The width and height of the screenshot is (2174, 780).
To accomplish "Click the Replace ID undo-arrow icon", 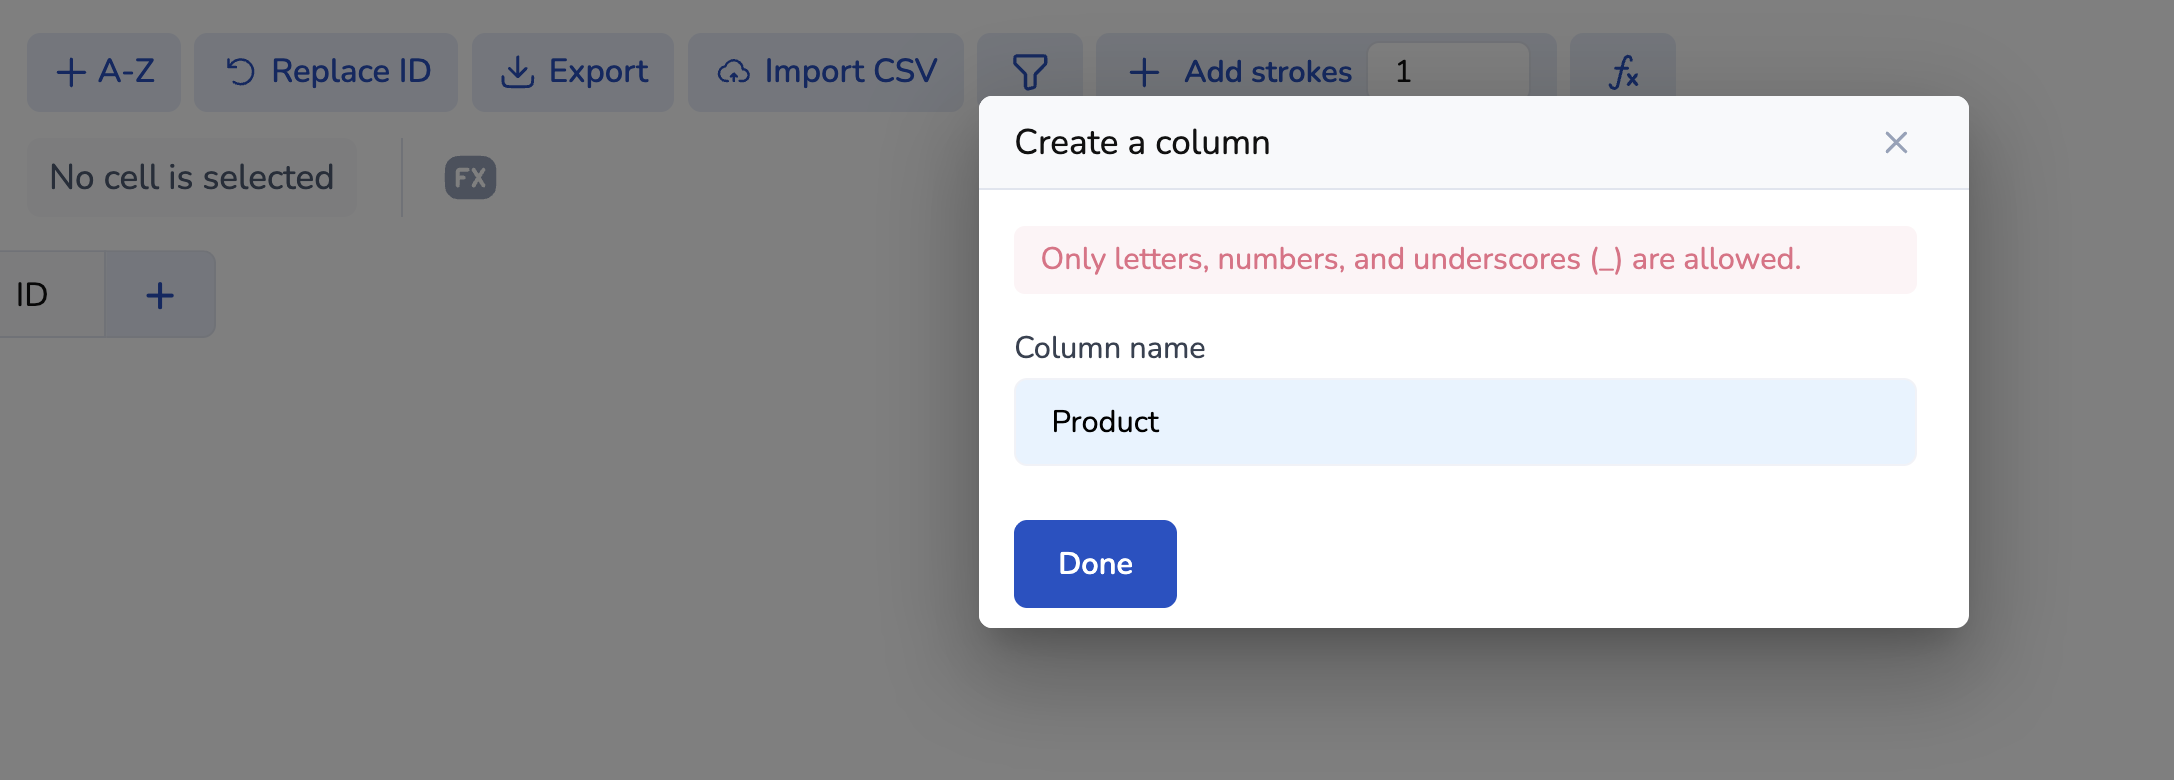I will [x=240, y=72].
